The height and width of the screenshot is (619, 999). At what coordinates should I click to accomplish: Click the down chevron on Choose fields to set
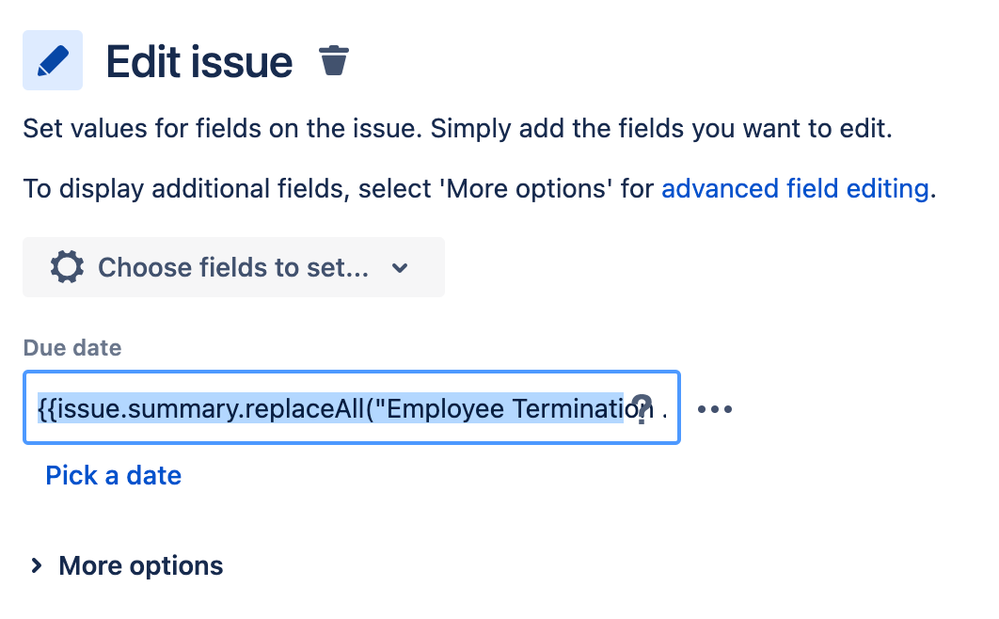399,268
